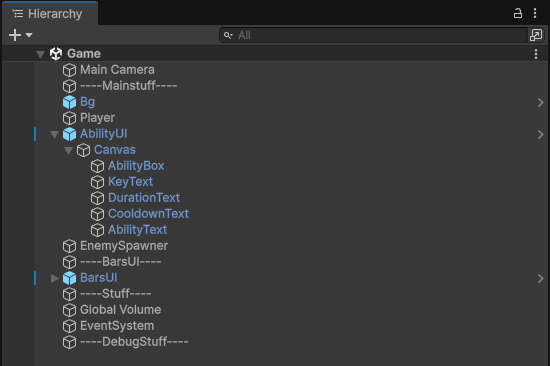
Task: Click the Global Volume cube icon
Action: coord(69,310)
